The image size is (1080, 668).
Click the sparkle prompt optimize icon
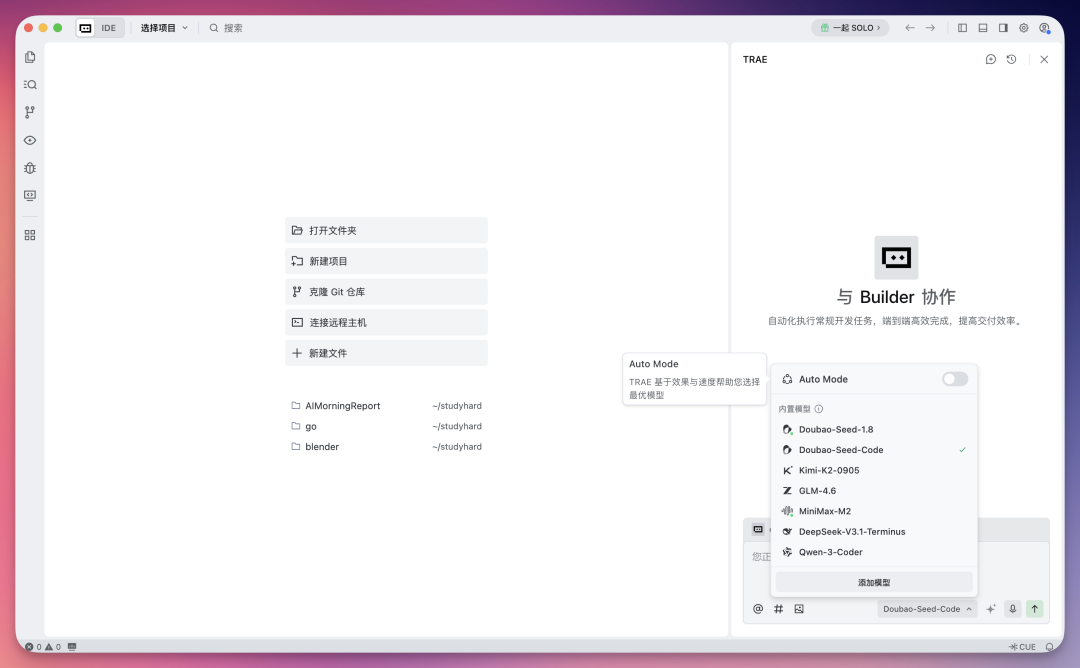[991, 609]
